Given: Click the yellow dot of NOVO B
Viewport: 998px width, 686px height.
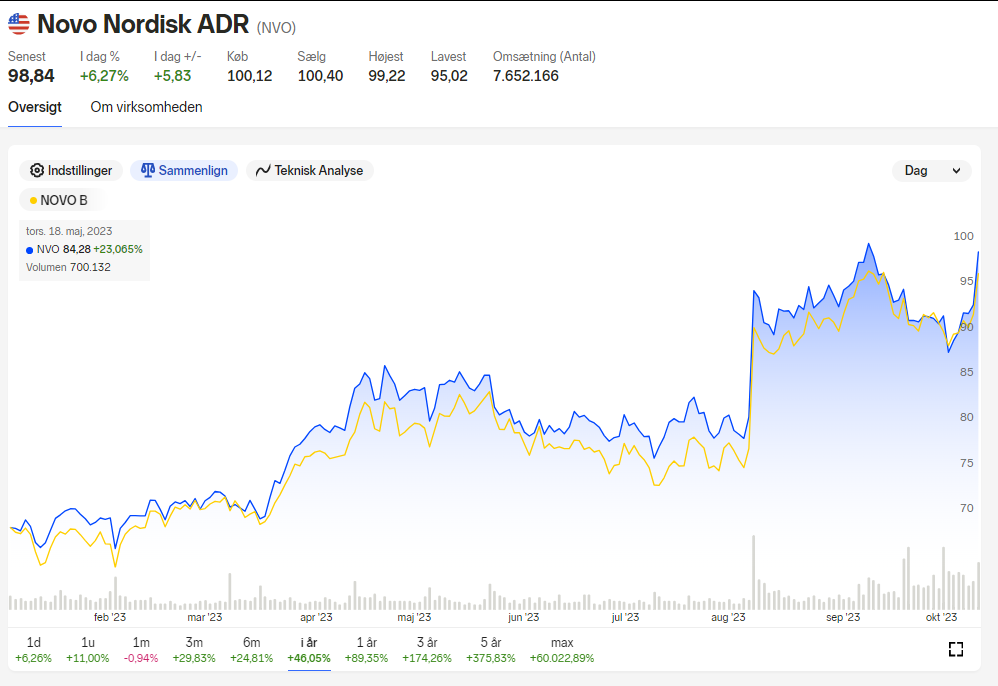Looking at the screenshot, I should [33, 200].
